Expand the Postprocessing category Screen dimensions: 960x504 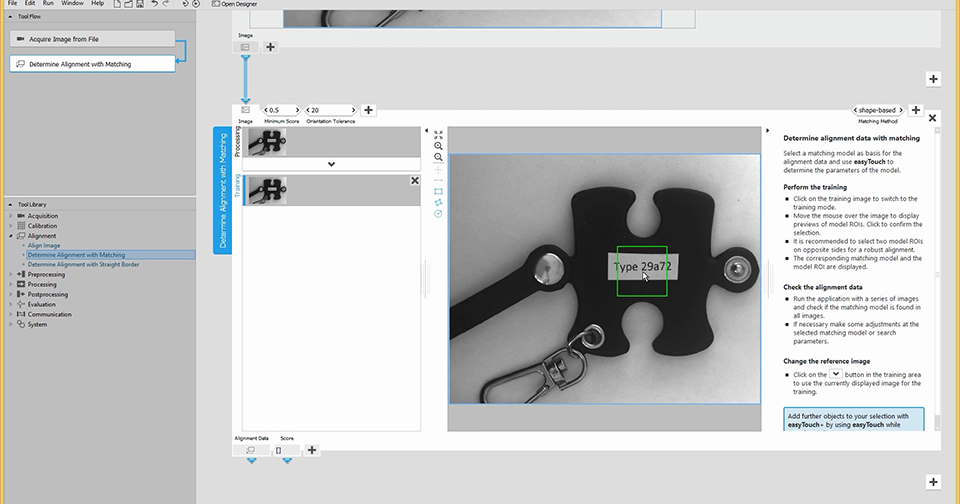pyautogui.click(x=10, y=295)
